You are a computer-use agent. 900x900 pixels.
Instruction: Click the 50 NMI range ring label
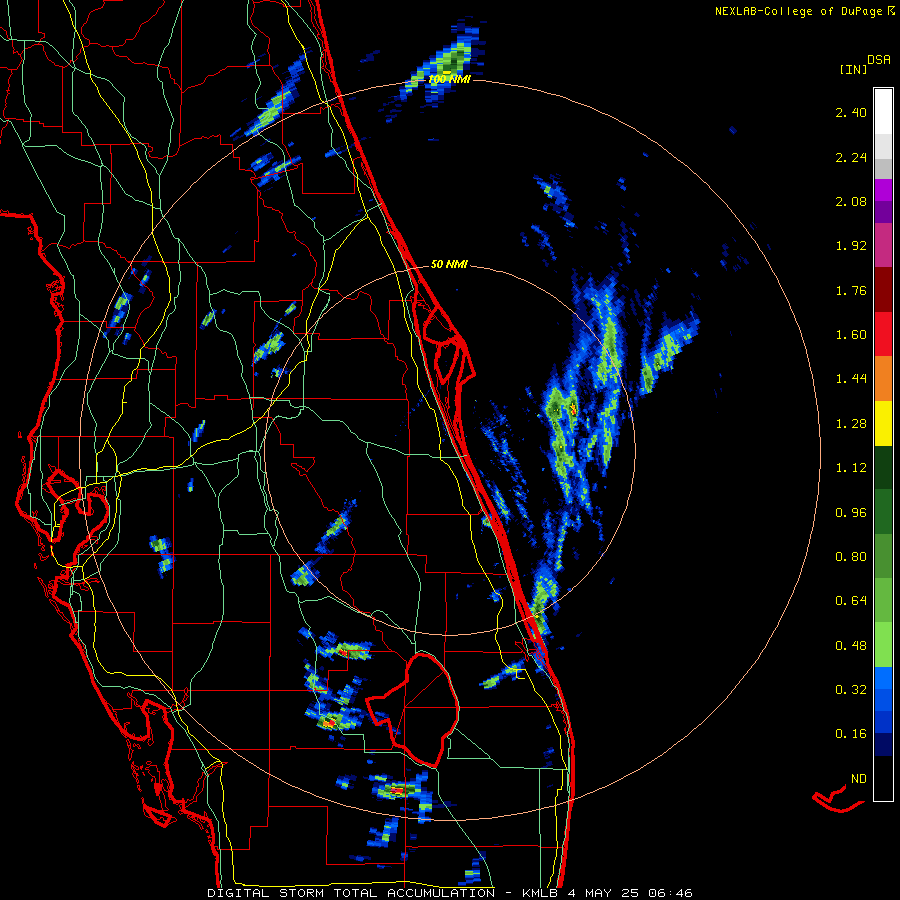[449, 265]
